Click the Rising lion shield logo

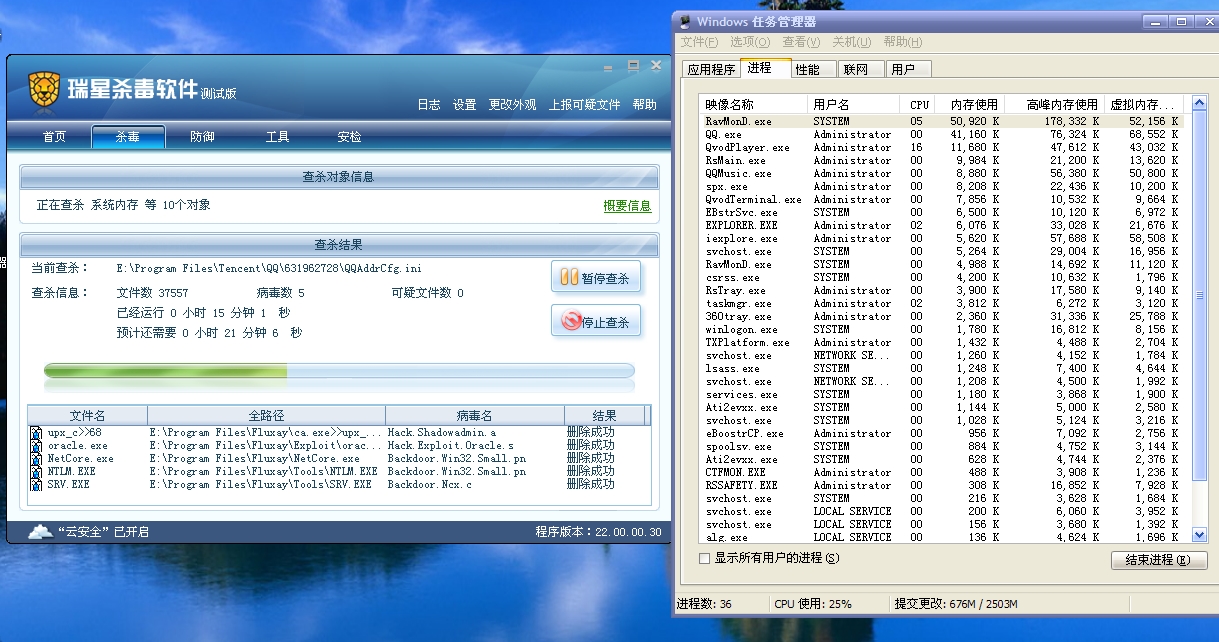tap(44, 90)
